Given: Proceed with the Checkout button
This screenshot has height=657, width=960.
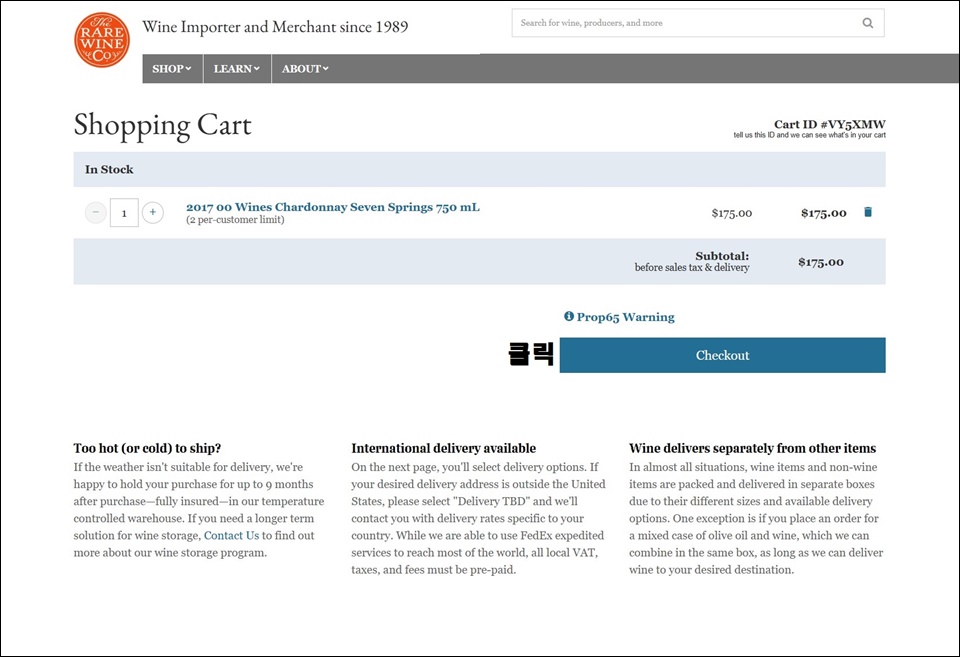Looking at the screenshot, I should [722, 355].
